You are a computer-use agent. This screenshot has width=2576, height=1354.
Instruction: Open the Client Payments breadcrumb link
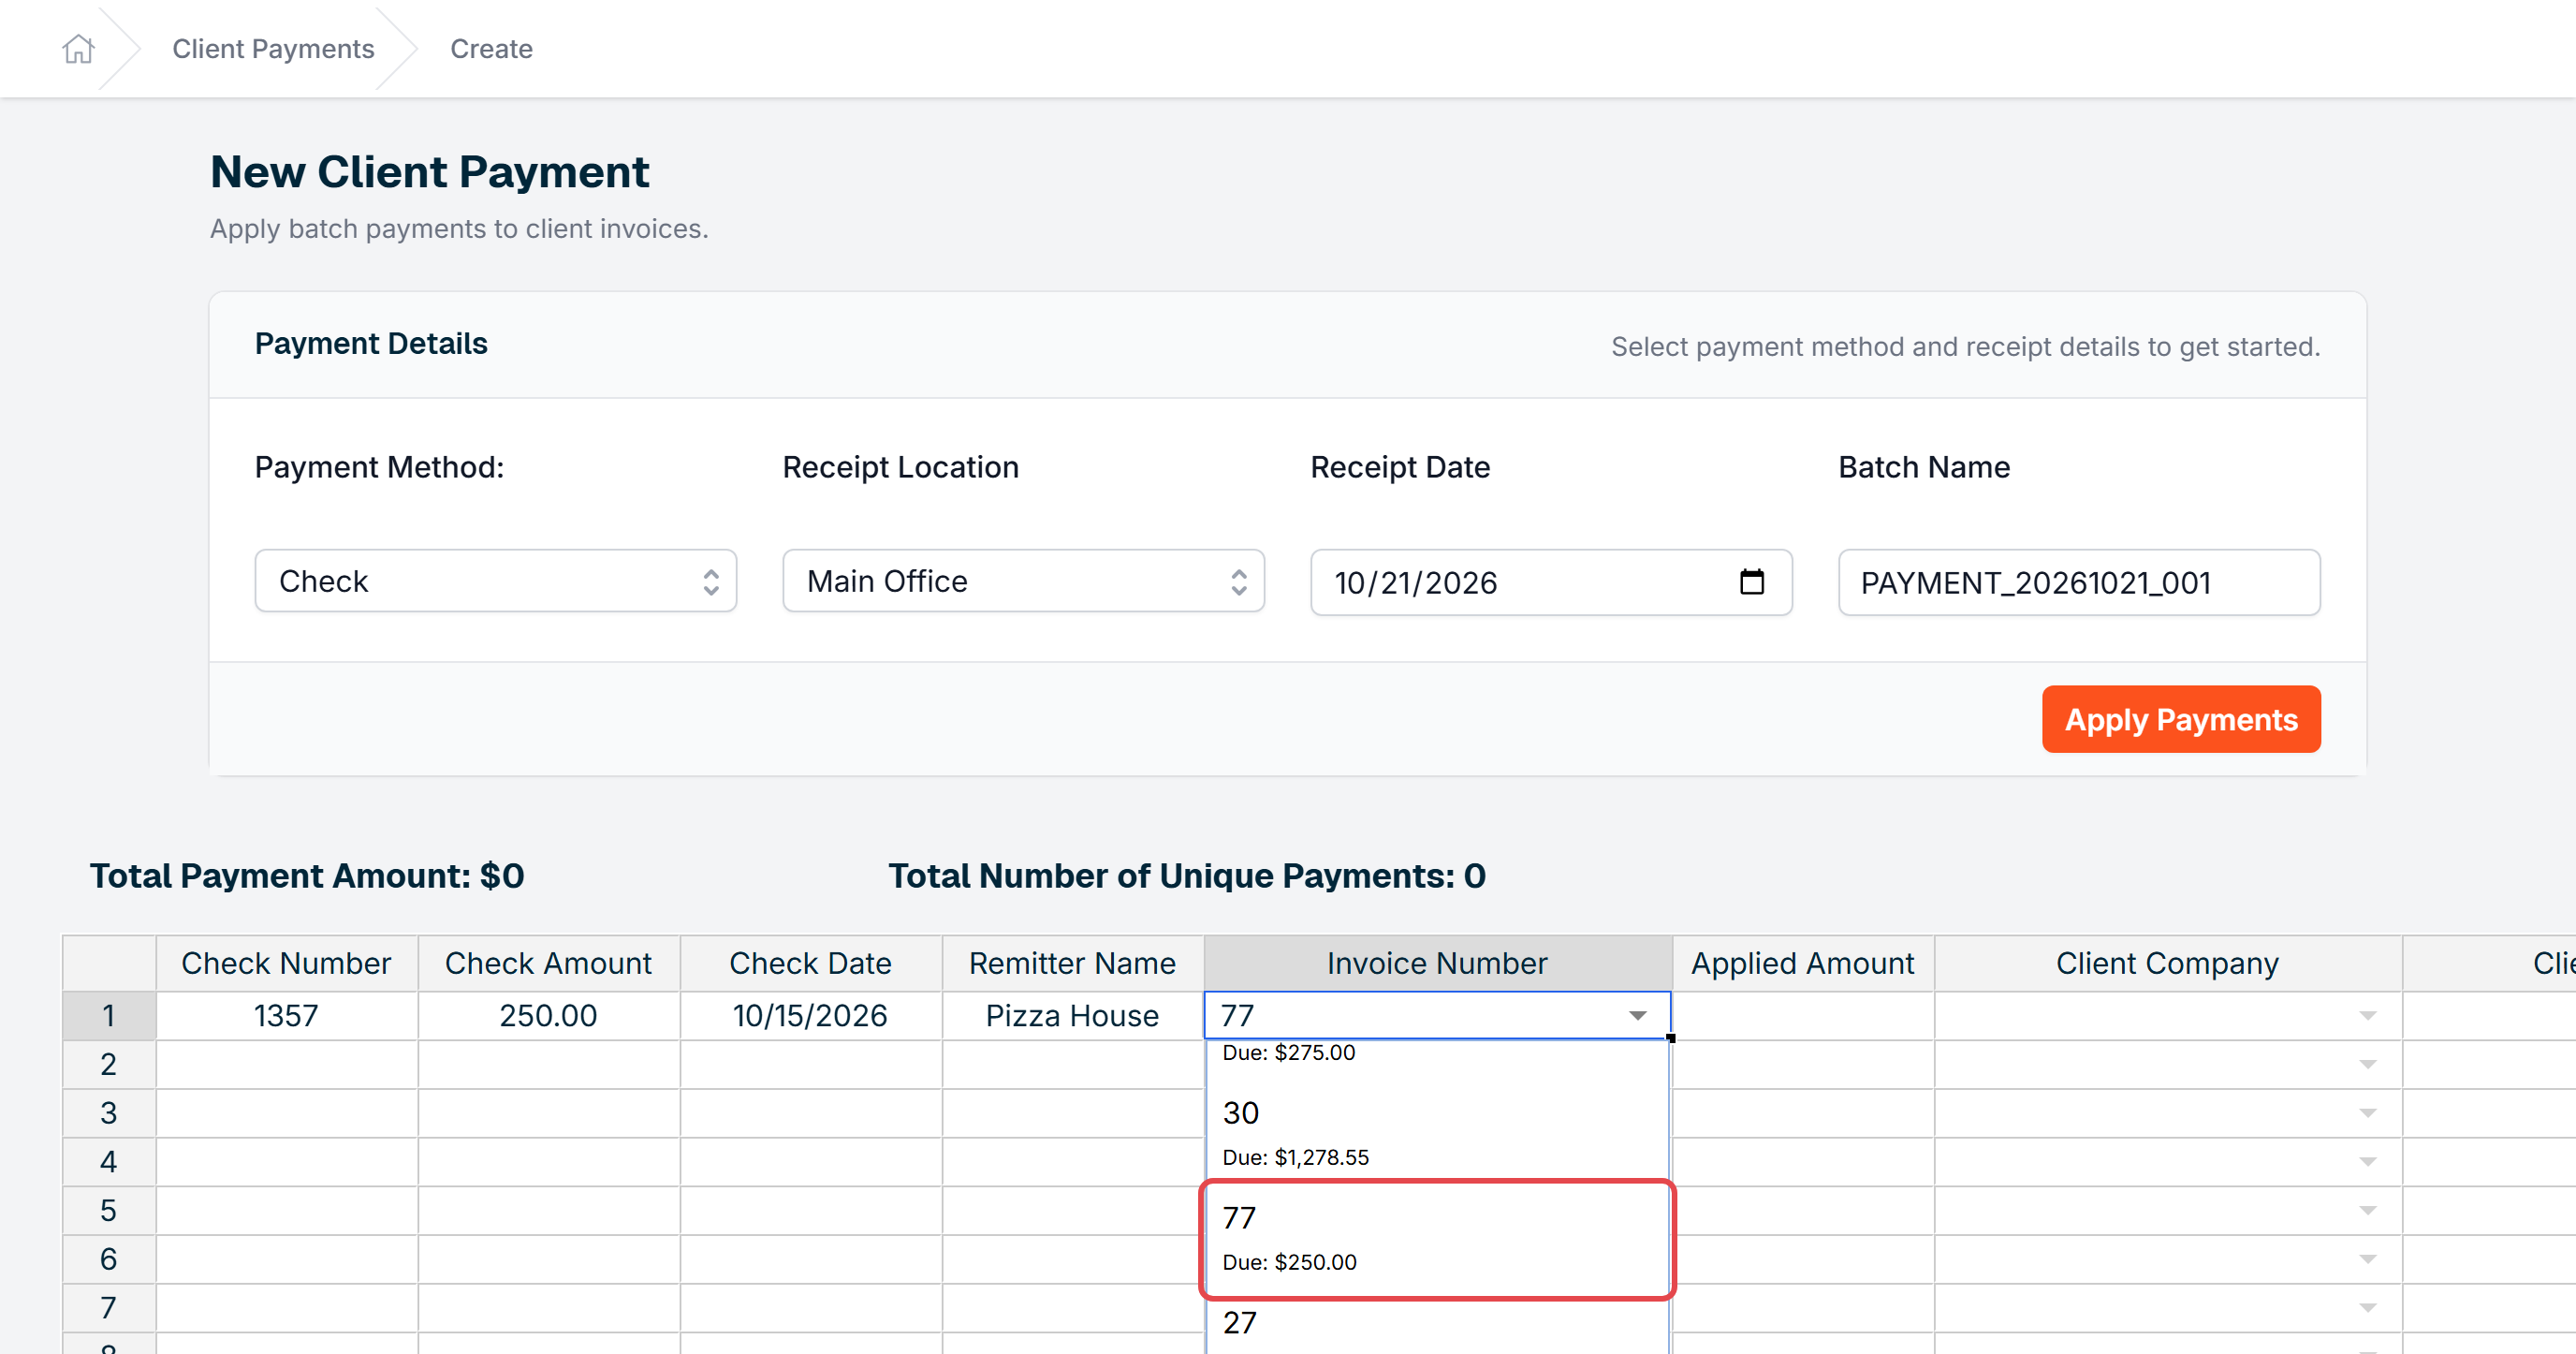coord(273,48)
